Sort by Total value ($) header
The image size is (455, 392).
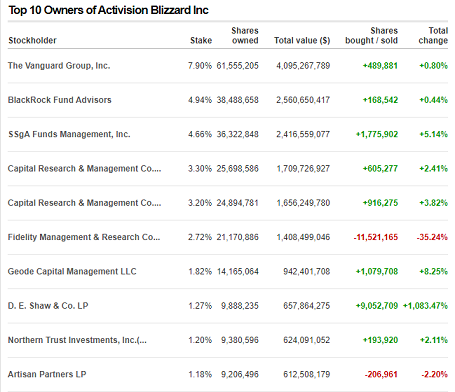tap(302, 40)
